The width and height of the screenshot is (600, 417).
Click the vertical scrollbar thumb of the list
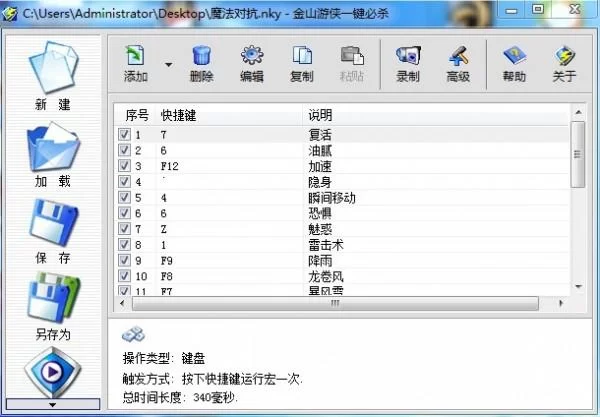[578, 154]
